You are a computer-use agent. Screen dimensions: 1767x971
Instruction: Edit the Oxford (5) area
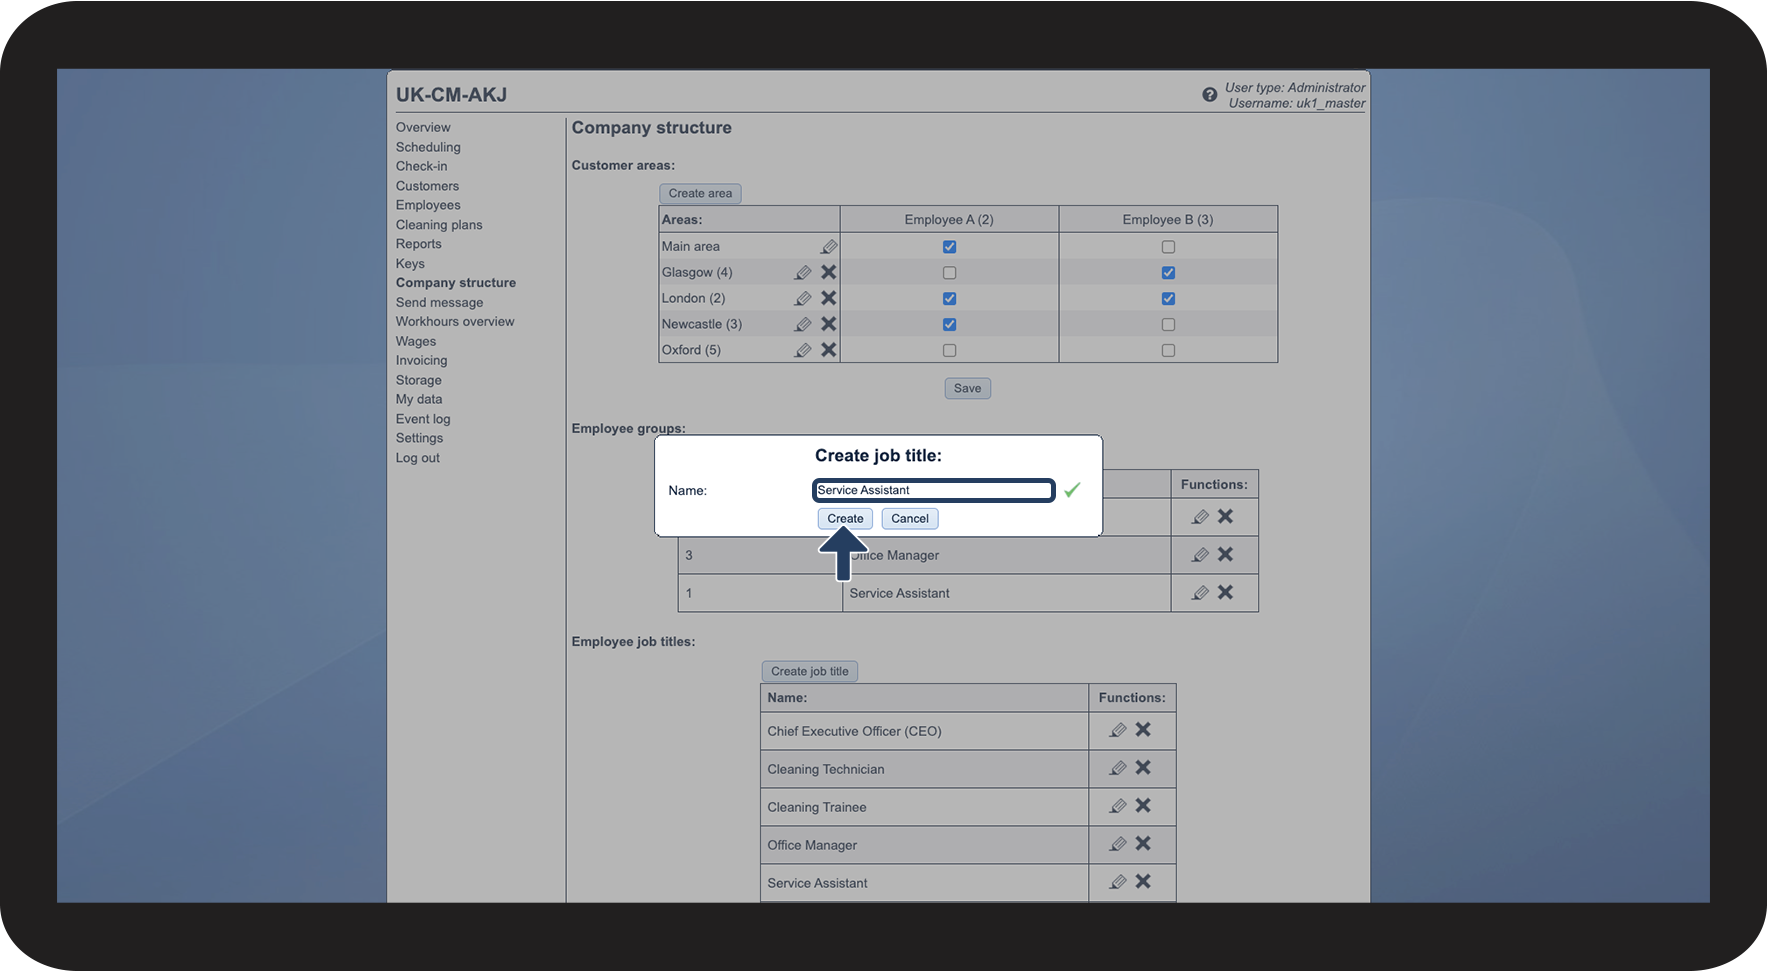tap(803, 350)
